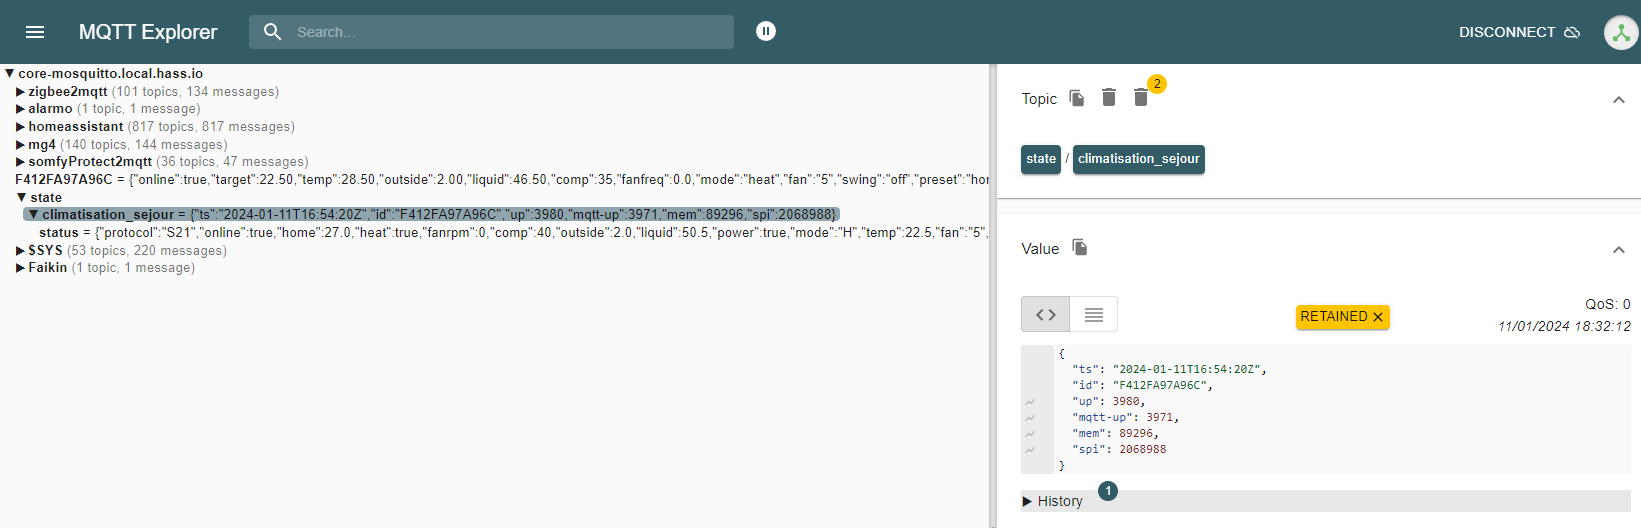Copy the topic to clipboard

coord(1077,98)
